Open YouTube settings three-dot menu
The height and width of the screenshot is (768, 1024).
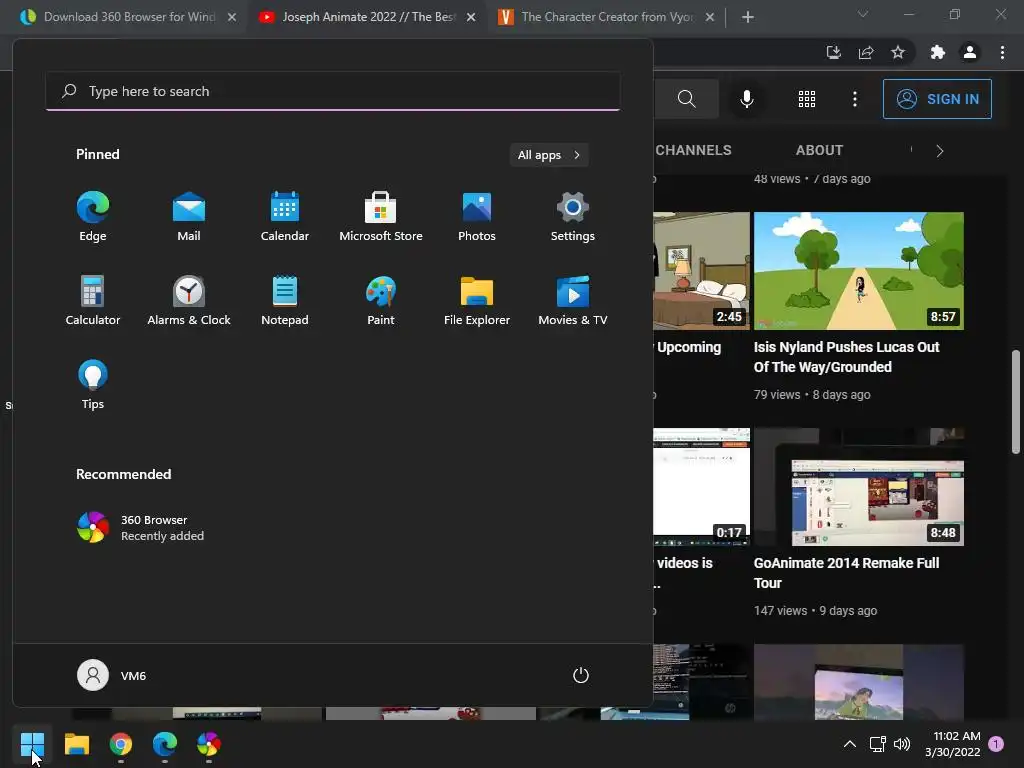855,99
